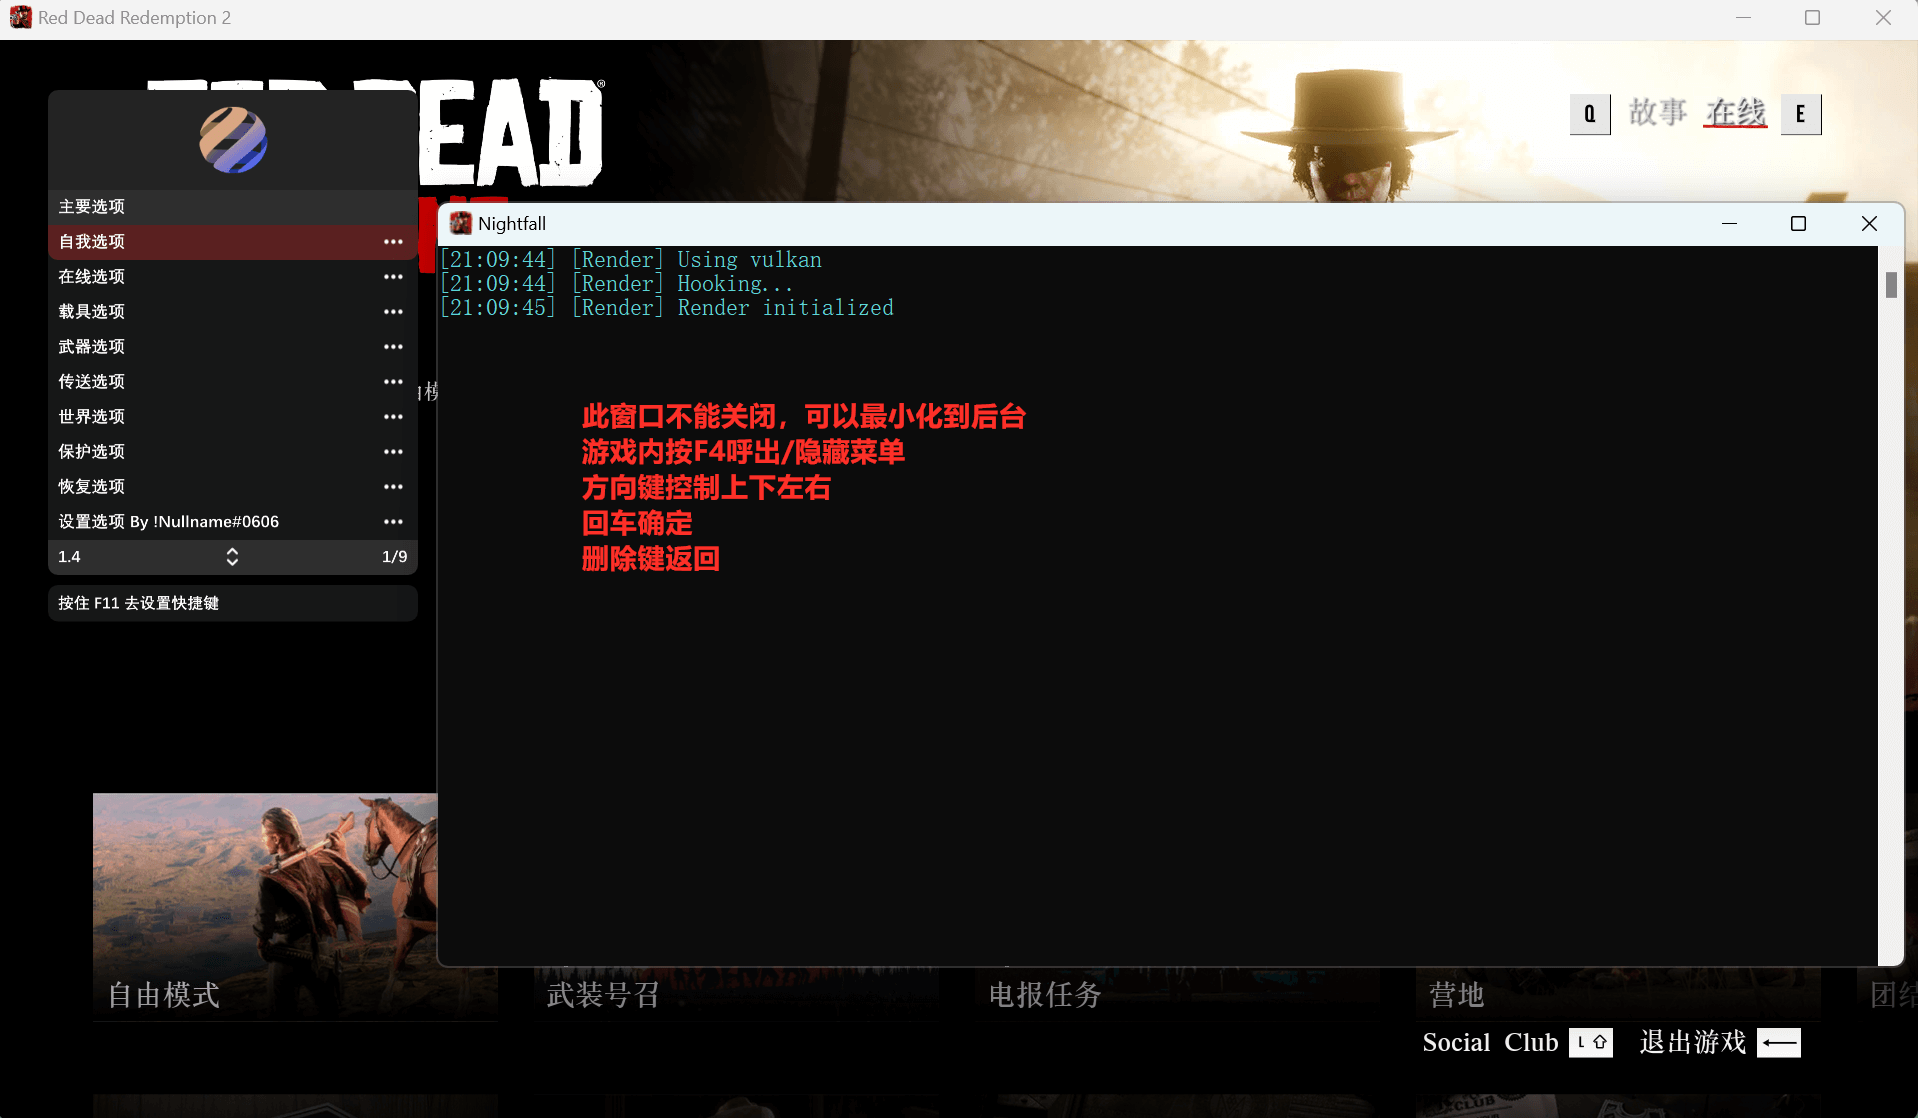Click the 退出游戏 button

(x=1692, y=1042)
